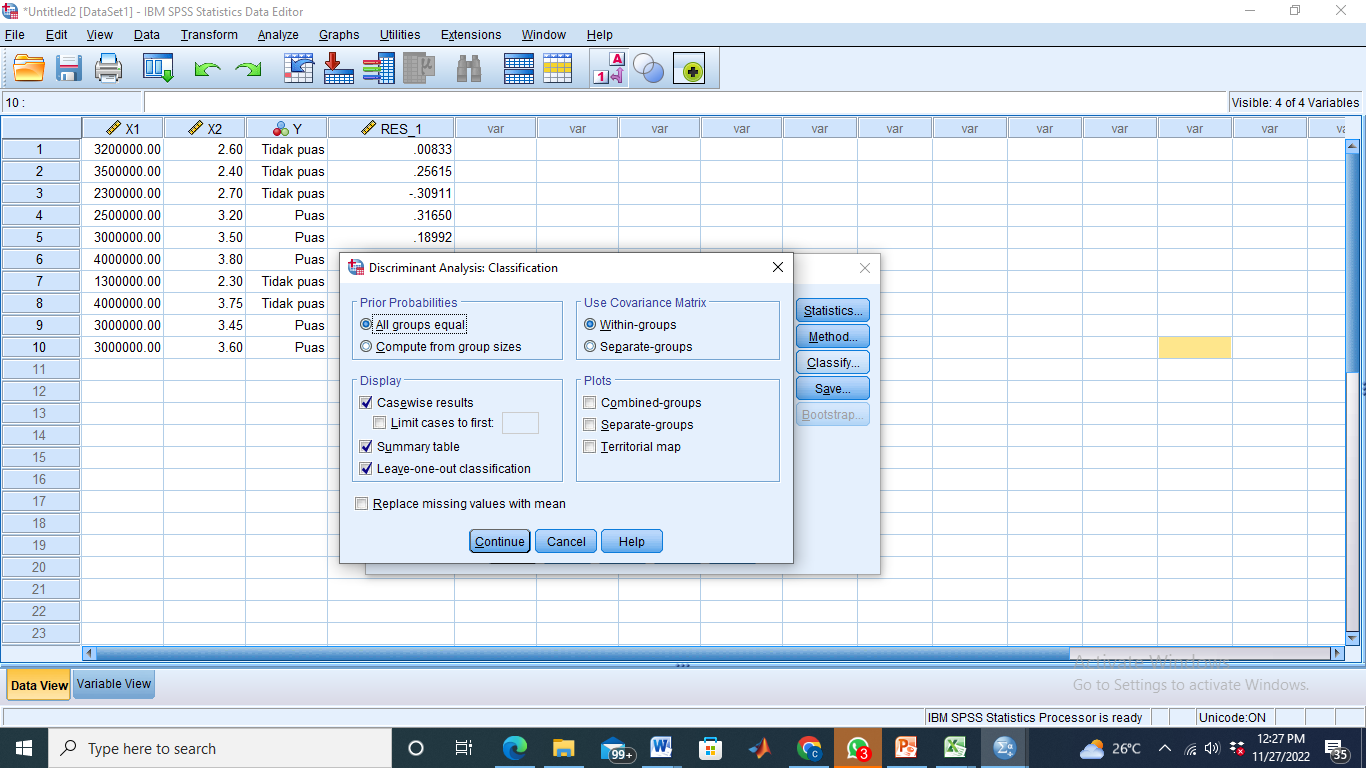1366x768 pixels.
Task: Toggle the Value Labels toolbar icon
Action: pos(609,69)
